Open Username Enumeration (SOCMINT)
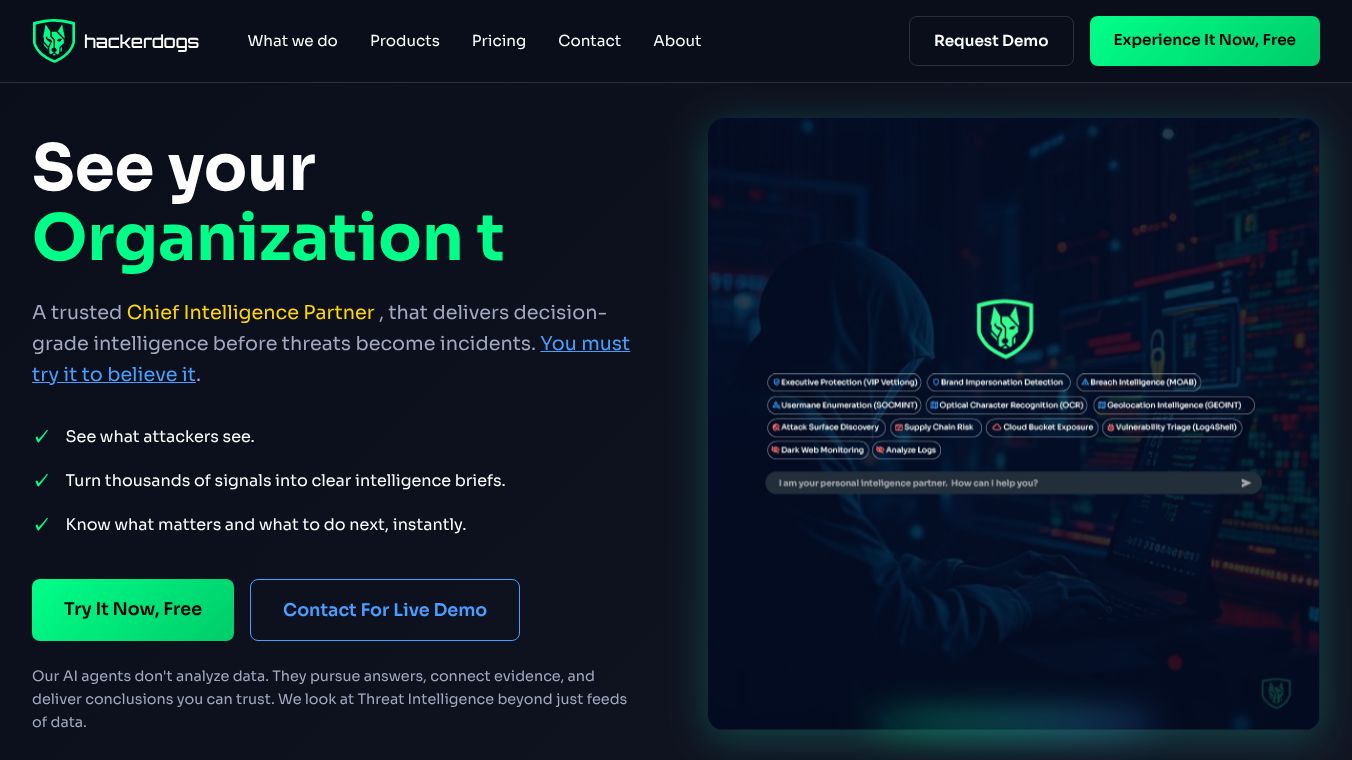The height and width of the screenshot is (760, 1352). [844, 405]
